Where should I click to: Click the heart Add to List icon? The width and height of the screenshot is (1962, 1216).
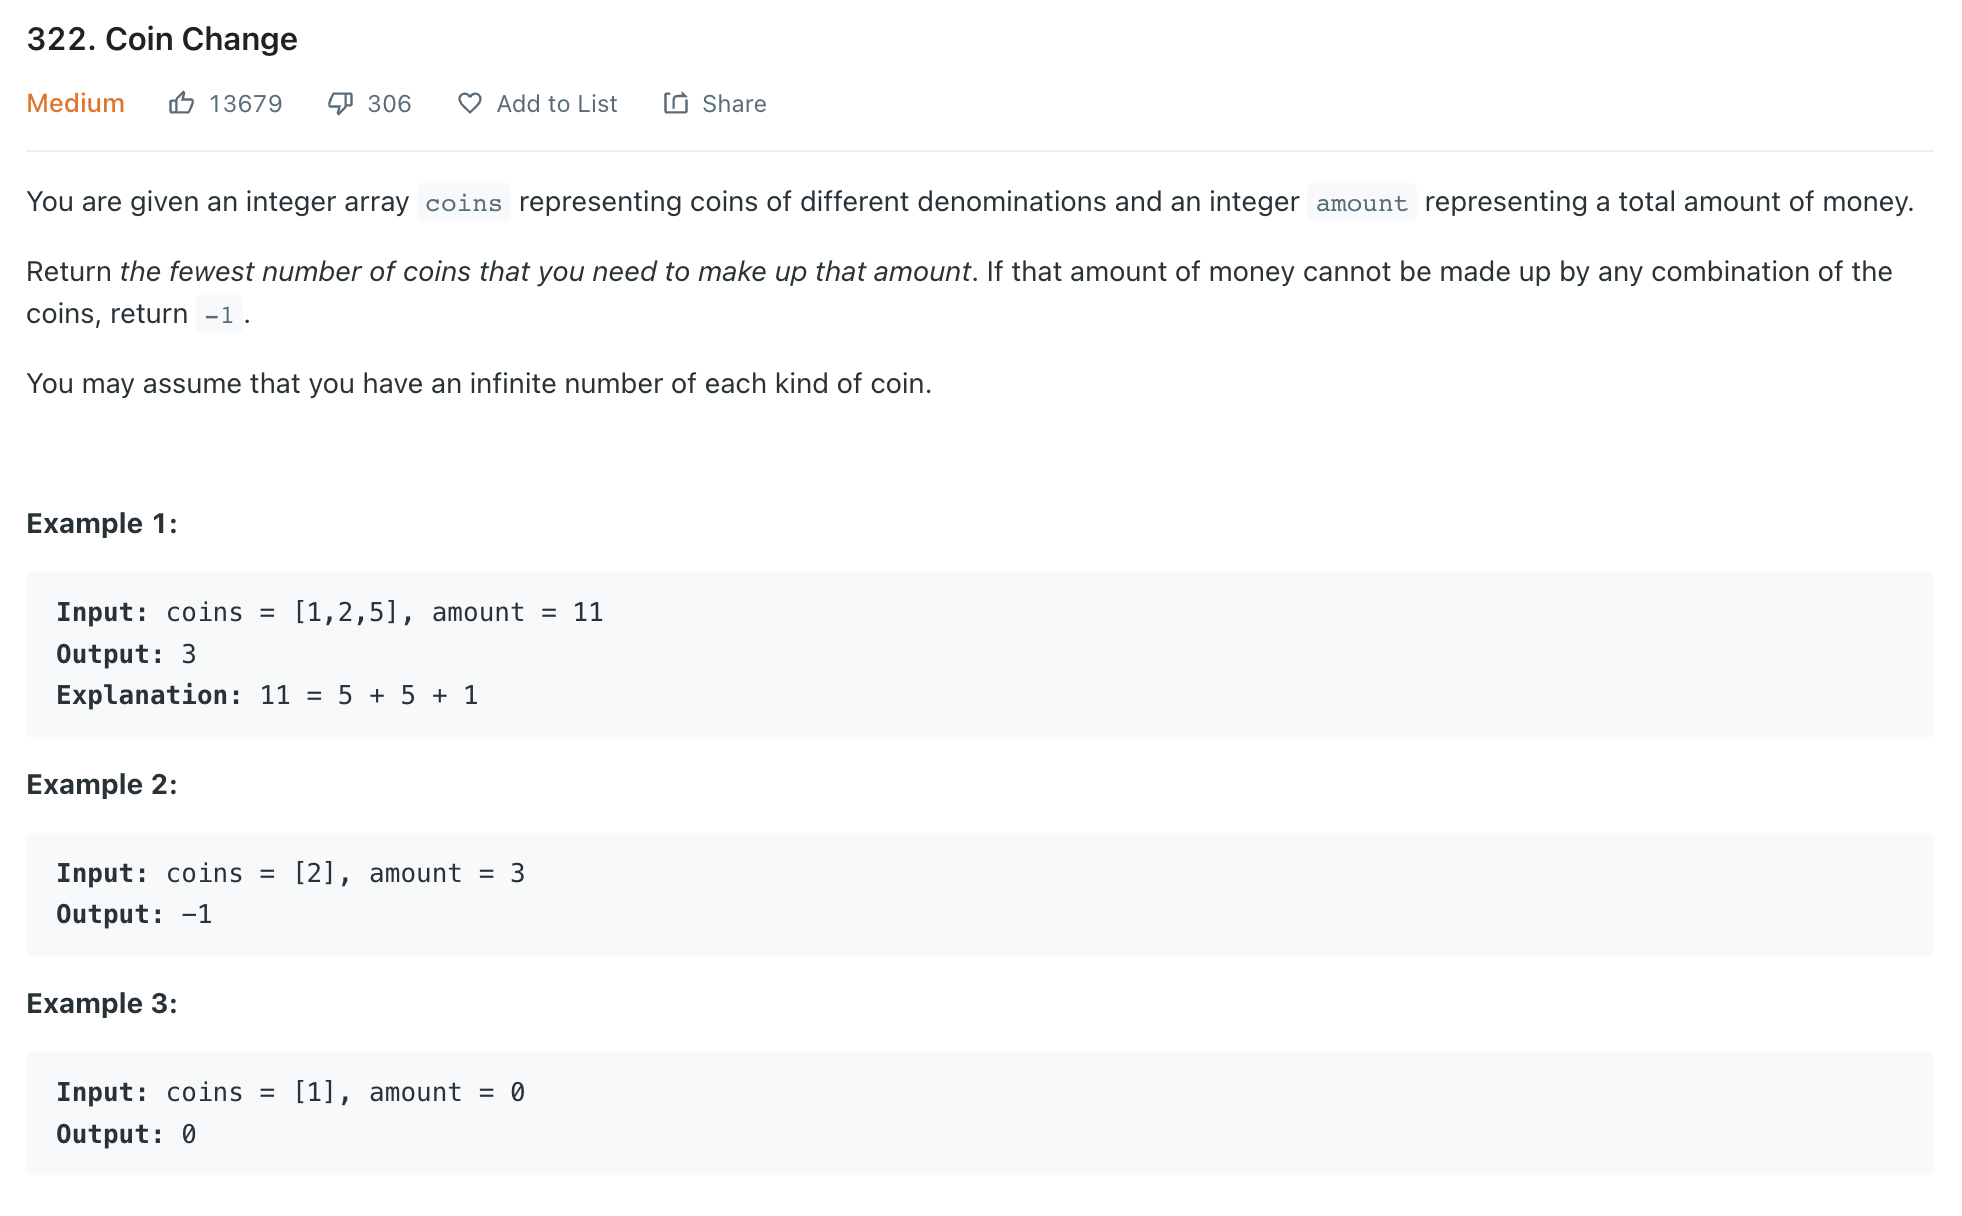[x=469, y=104]
